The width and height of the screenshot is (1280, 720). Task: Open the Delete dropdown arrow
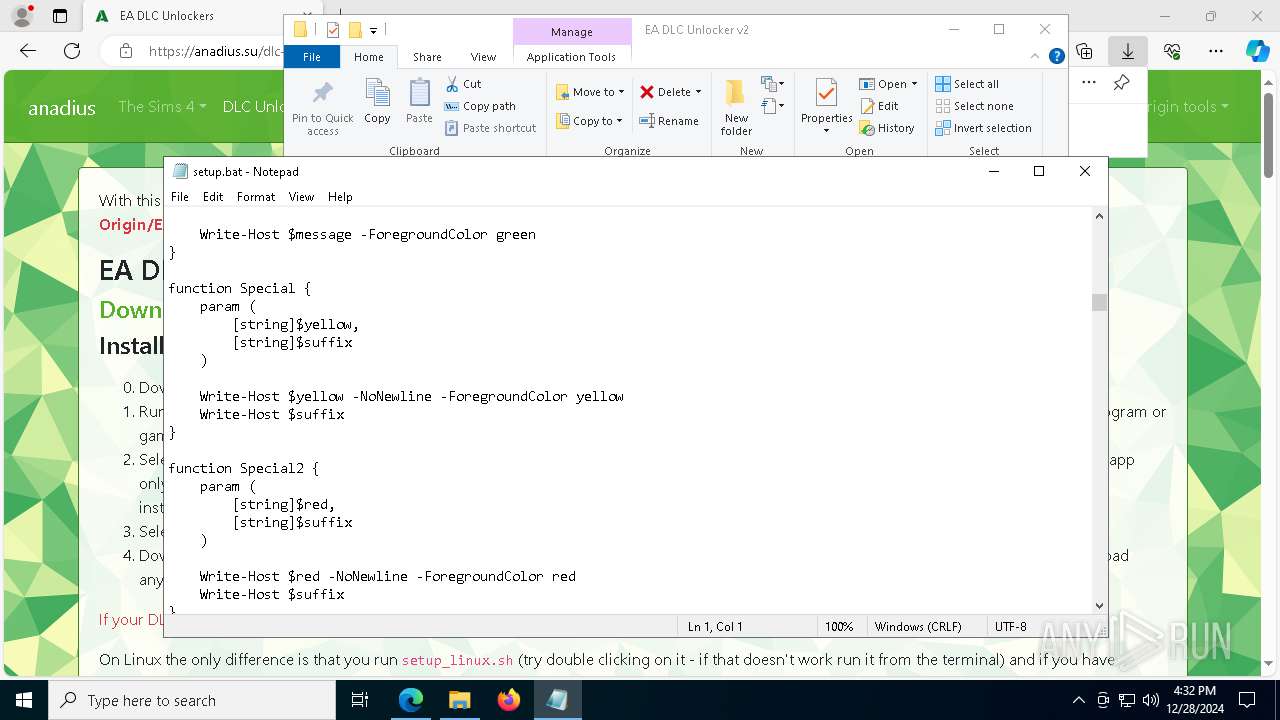[698, 92]
